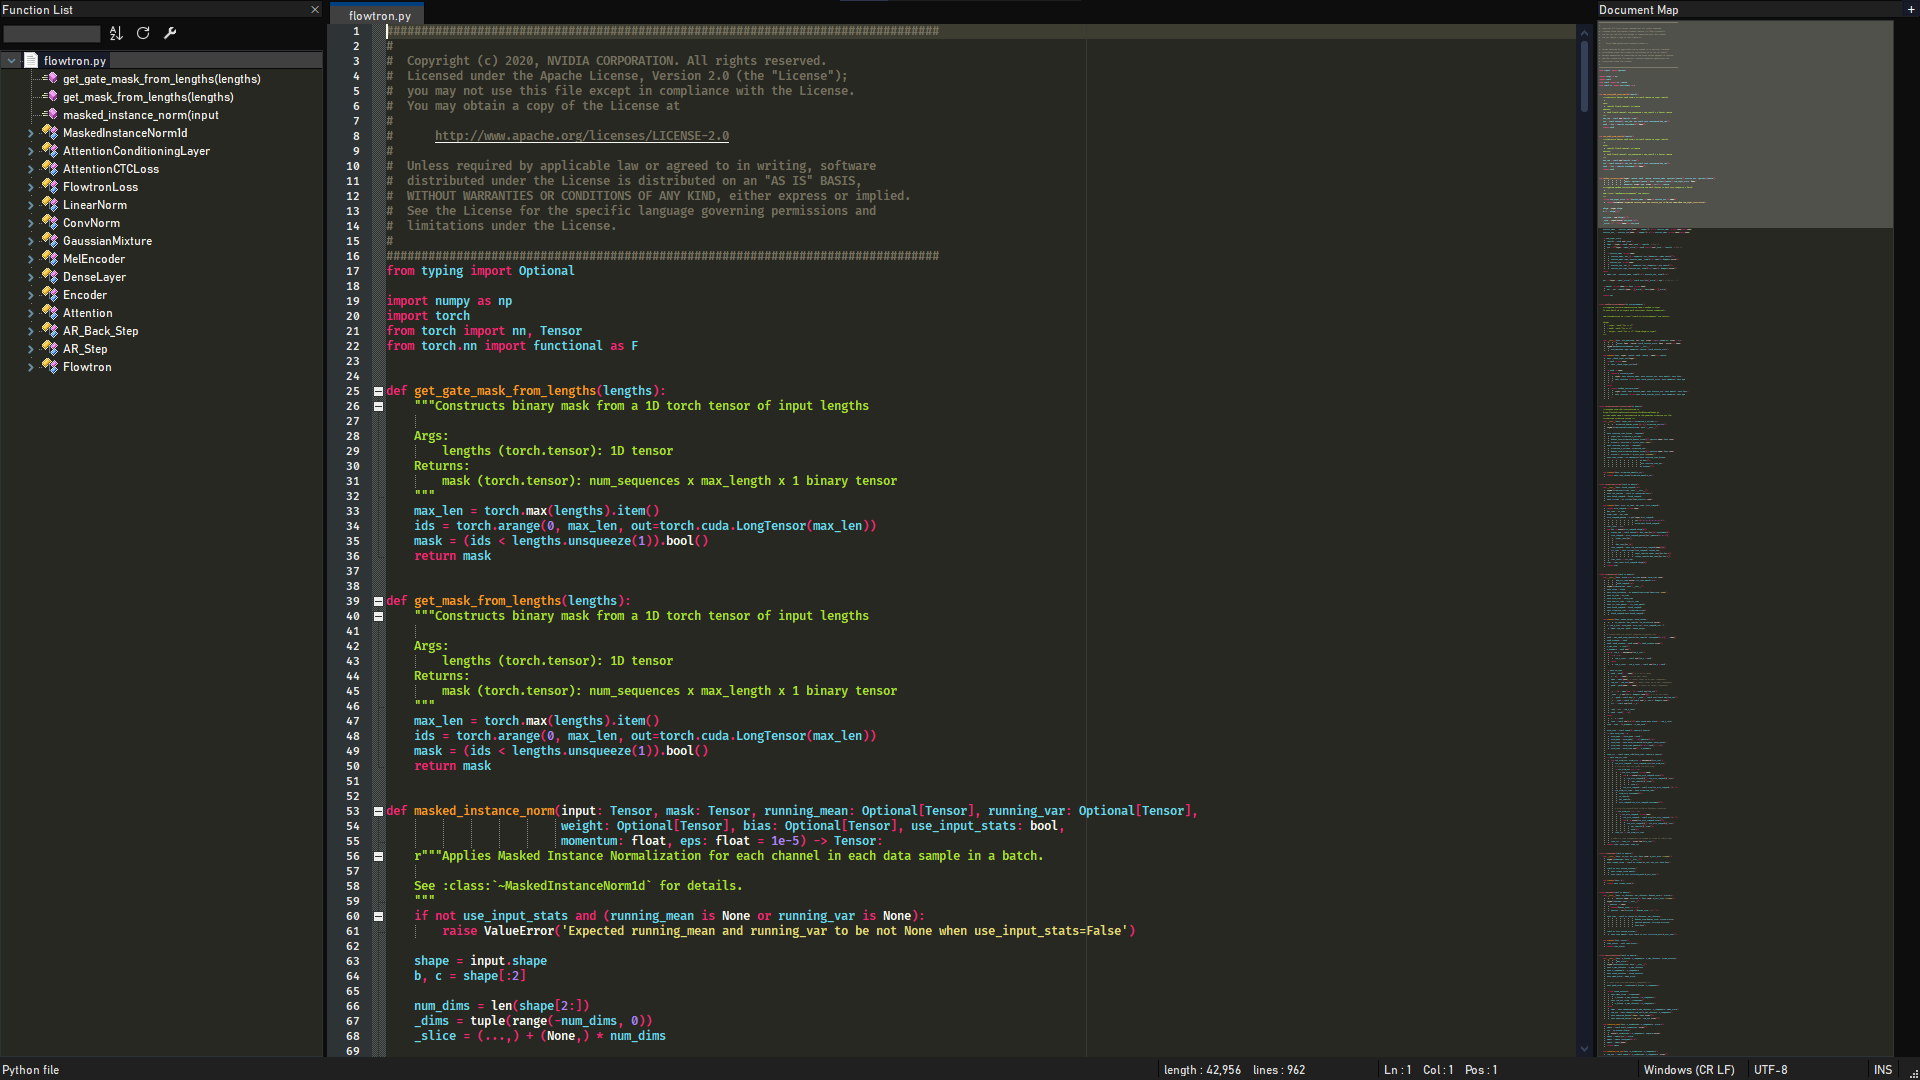Select the AR_Step tree label

pyautogui.click(x=85, y=349)
